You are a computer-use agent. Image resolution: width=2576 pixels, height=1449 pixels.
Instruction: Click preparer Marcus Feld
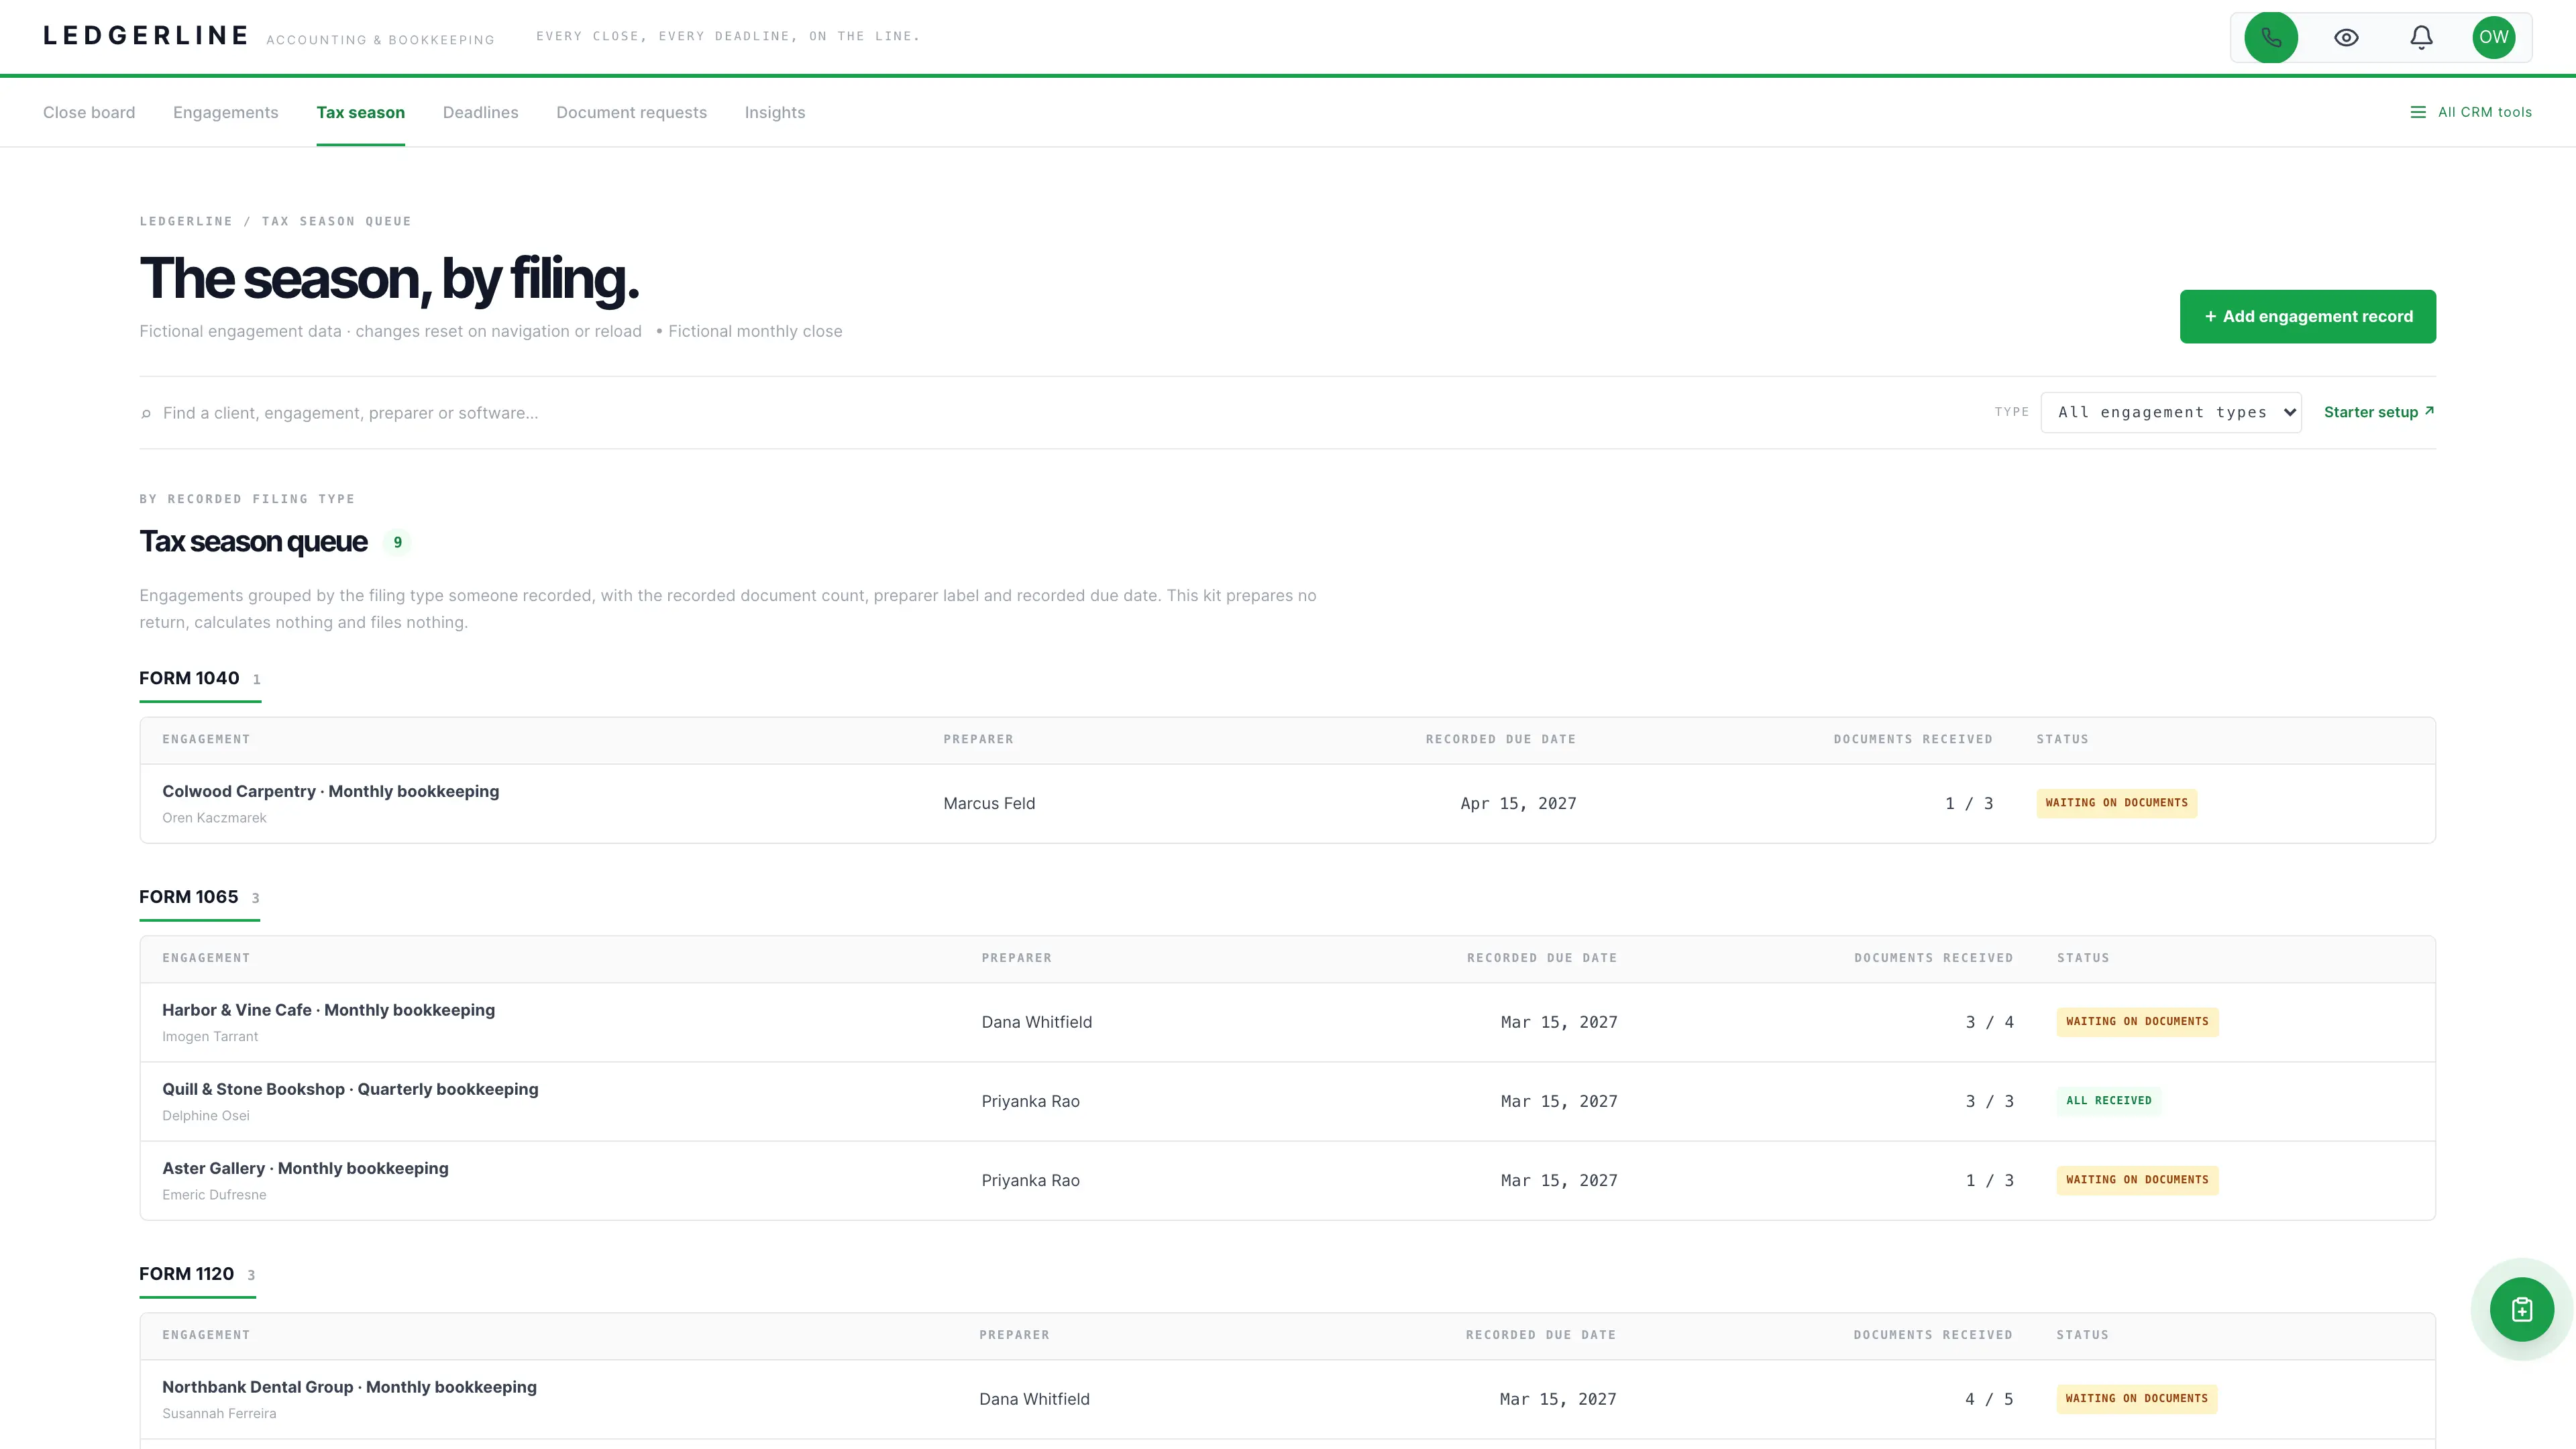click(x=989, y=803)
